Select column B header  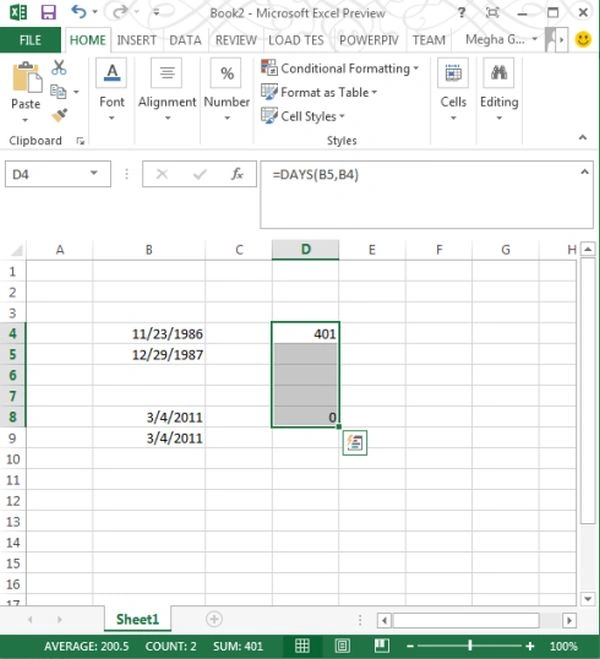(x=149, y=250)
